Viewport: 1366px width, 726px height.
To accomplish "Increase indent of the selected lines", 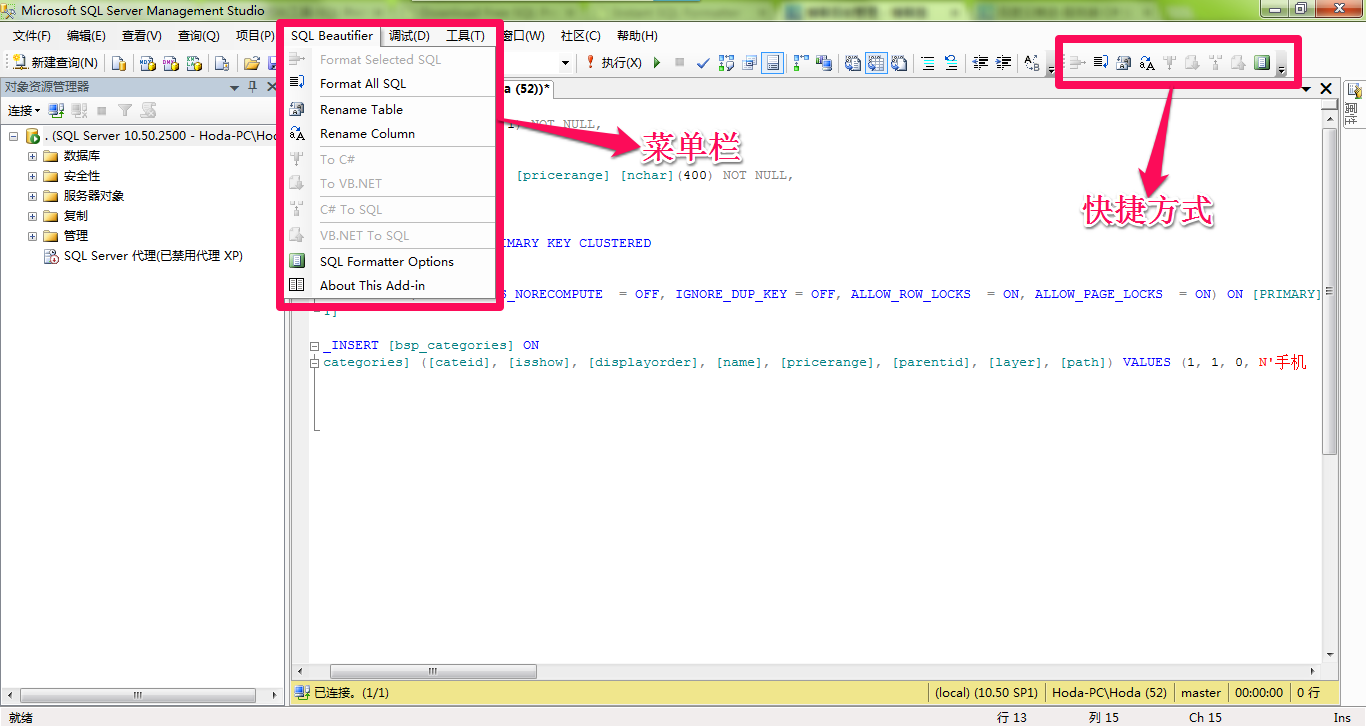I will coord(1003,63).
